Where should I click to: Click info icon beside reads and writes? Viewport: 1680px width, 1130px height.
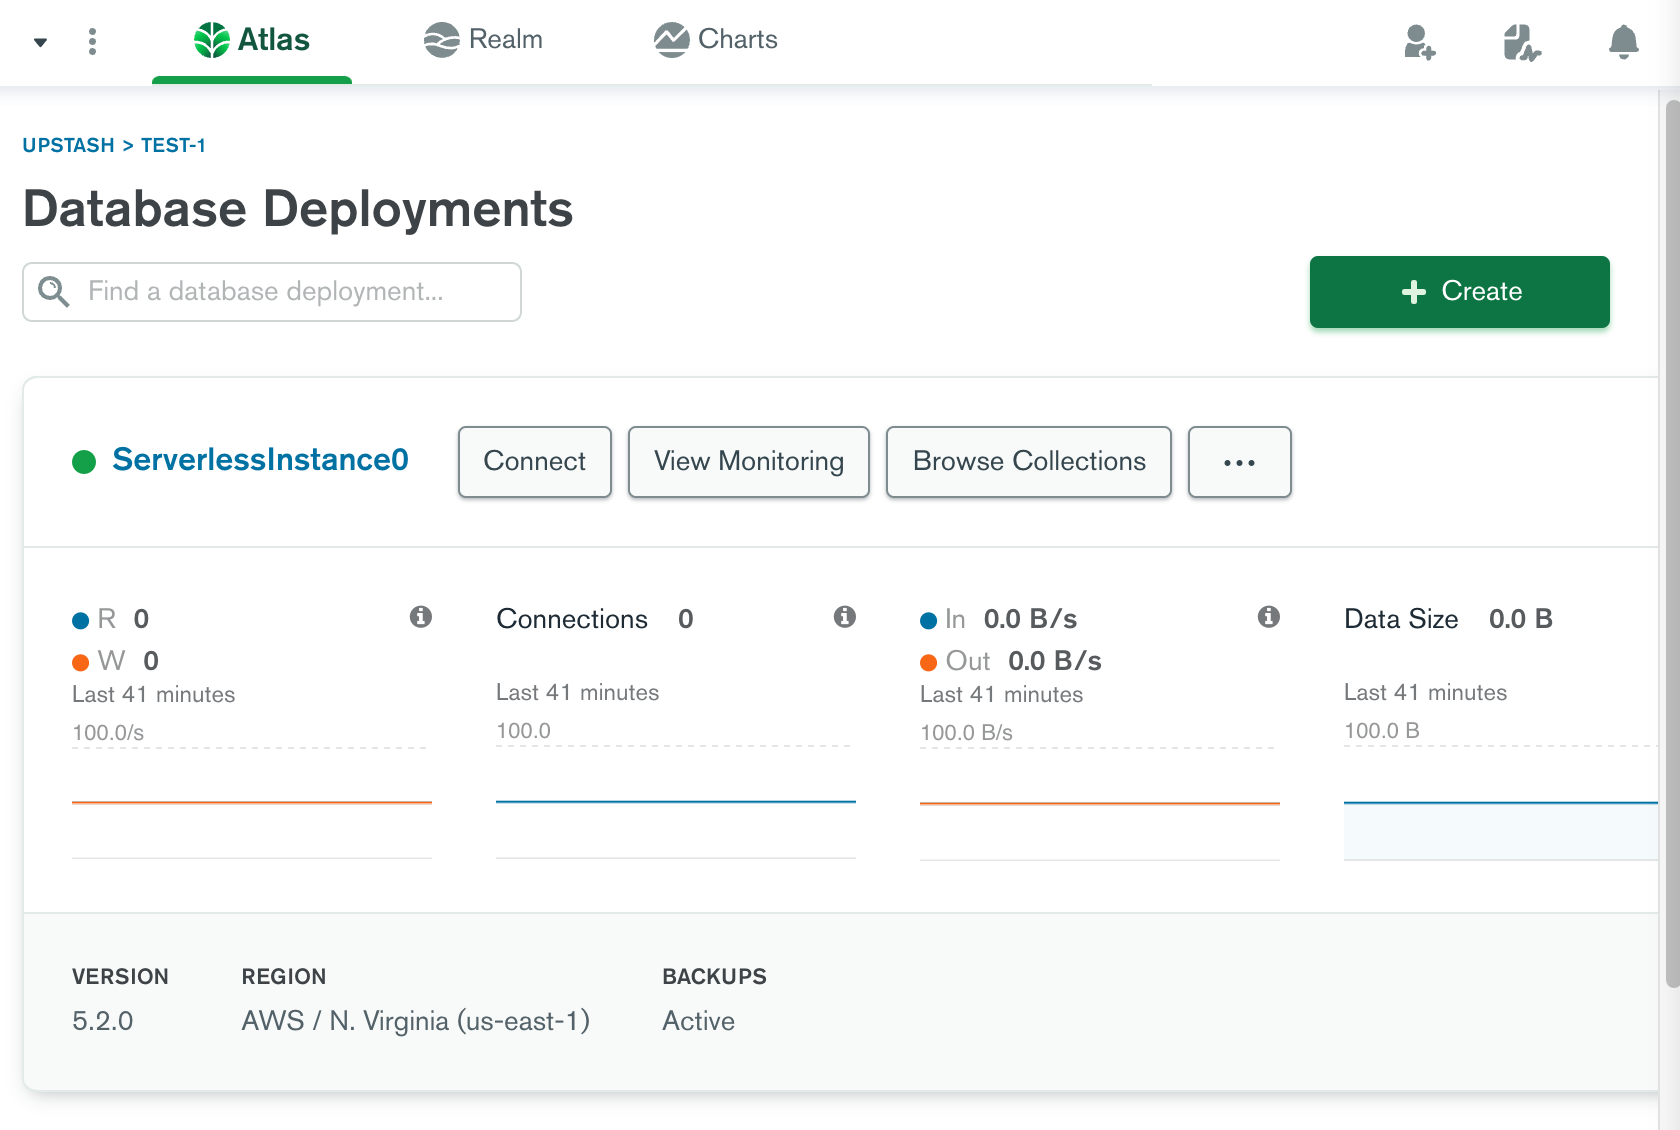pos(421,617)
